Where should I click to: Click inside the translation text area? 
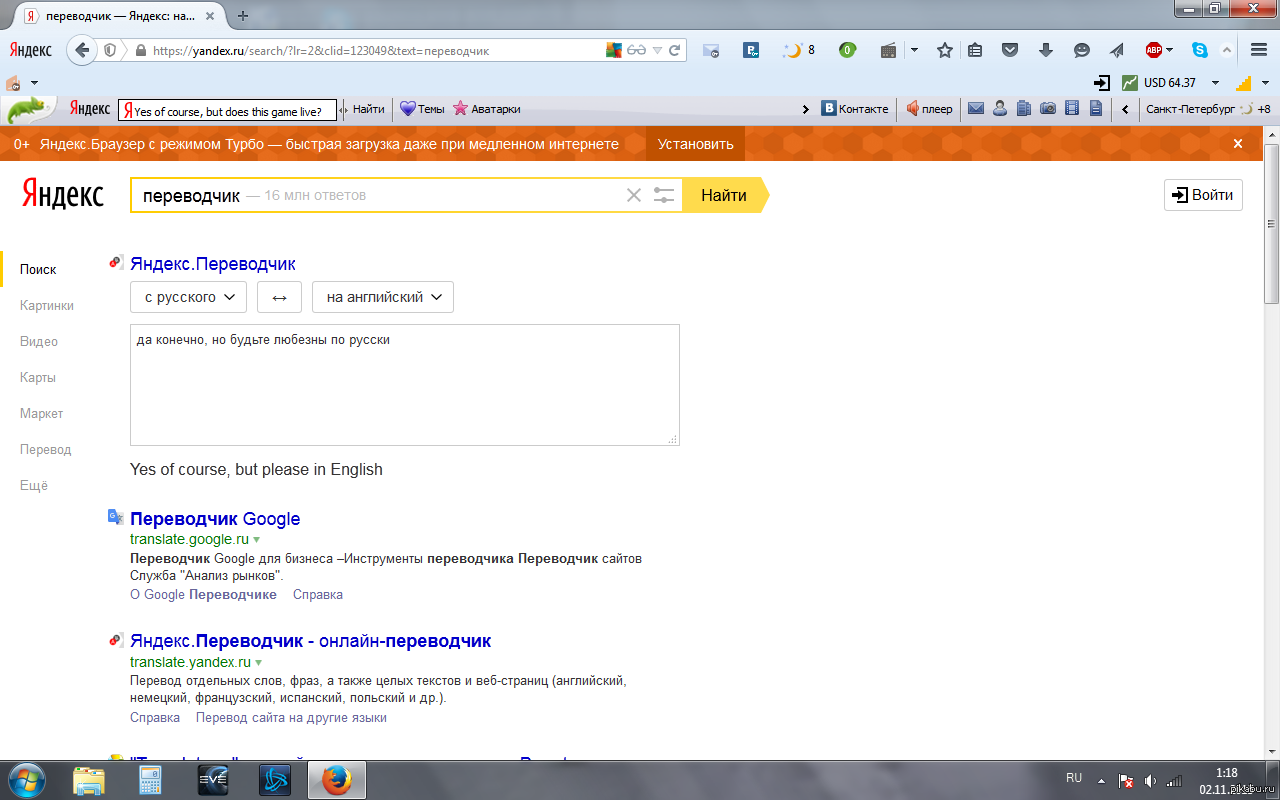point(405,385)
